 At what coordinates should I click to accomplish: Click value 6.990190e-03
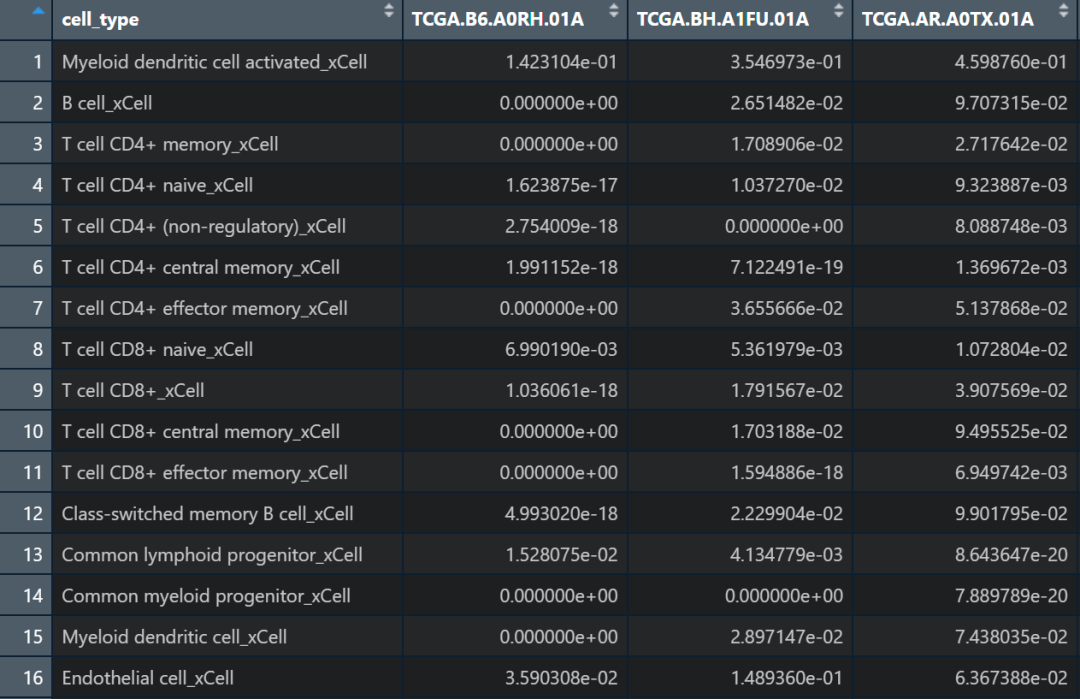coord(561,350)
